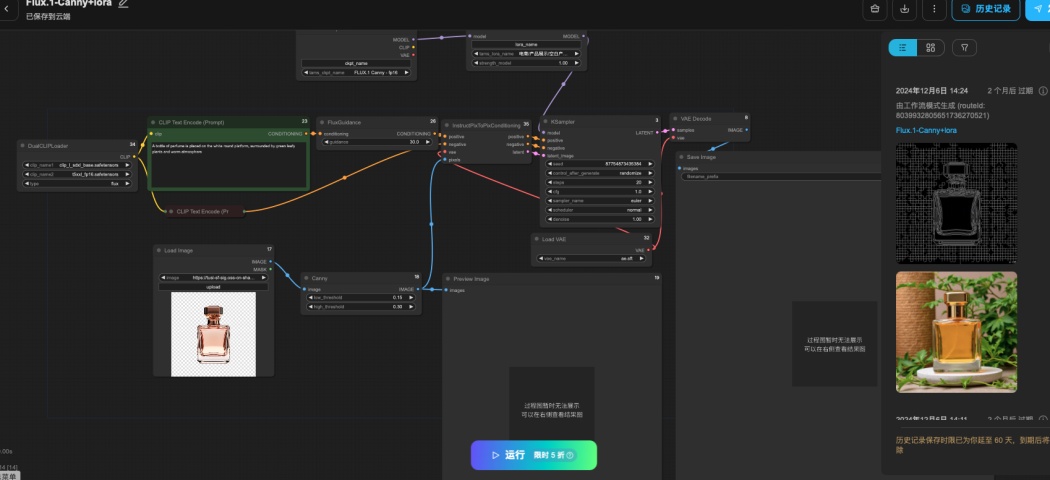This screenshot has height=480, width=1050.
Task: Open the three-dot more options menu
Action: [x=934, y=9]
